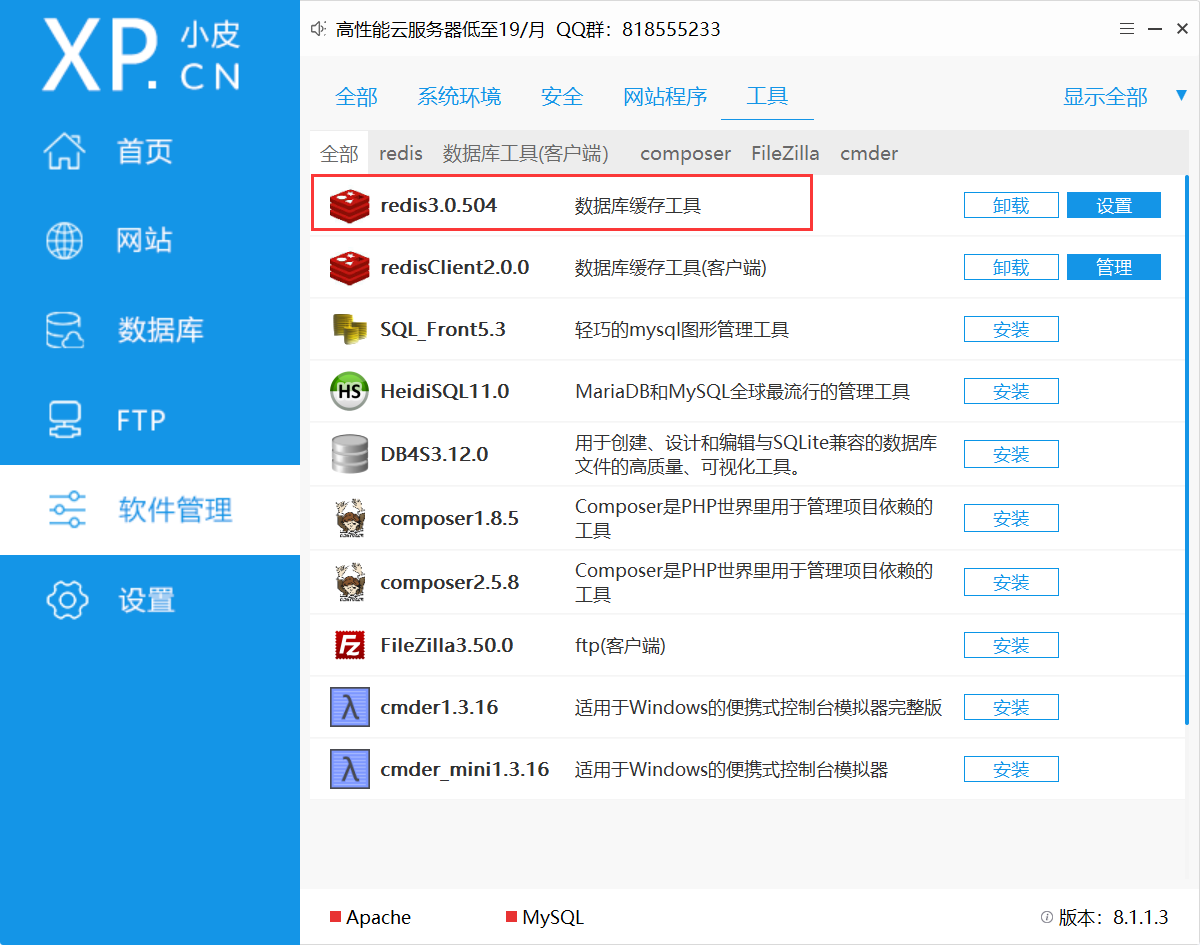The image size is (1200, 945).
Task: Click the redis3.0.504 red cube icon
Action: click(x=350, y=205)
